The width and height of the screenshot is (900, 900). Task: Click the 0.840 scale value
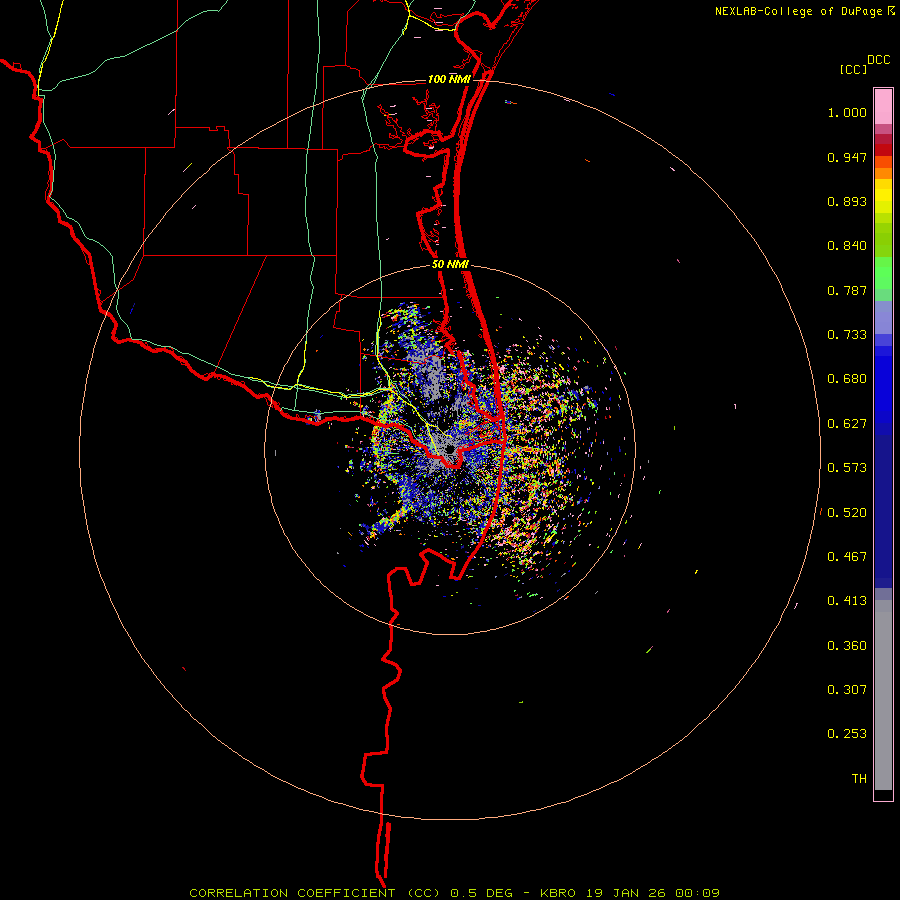pyautogui.click(x=847, y=246)
